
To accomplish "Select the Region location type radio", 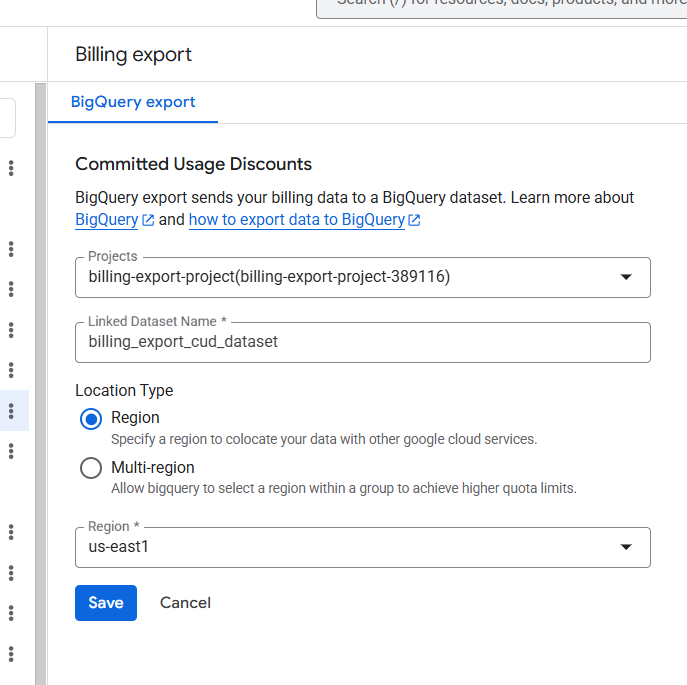I will pos(91,419).
